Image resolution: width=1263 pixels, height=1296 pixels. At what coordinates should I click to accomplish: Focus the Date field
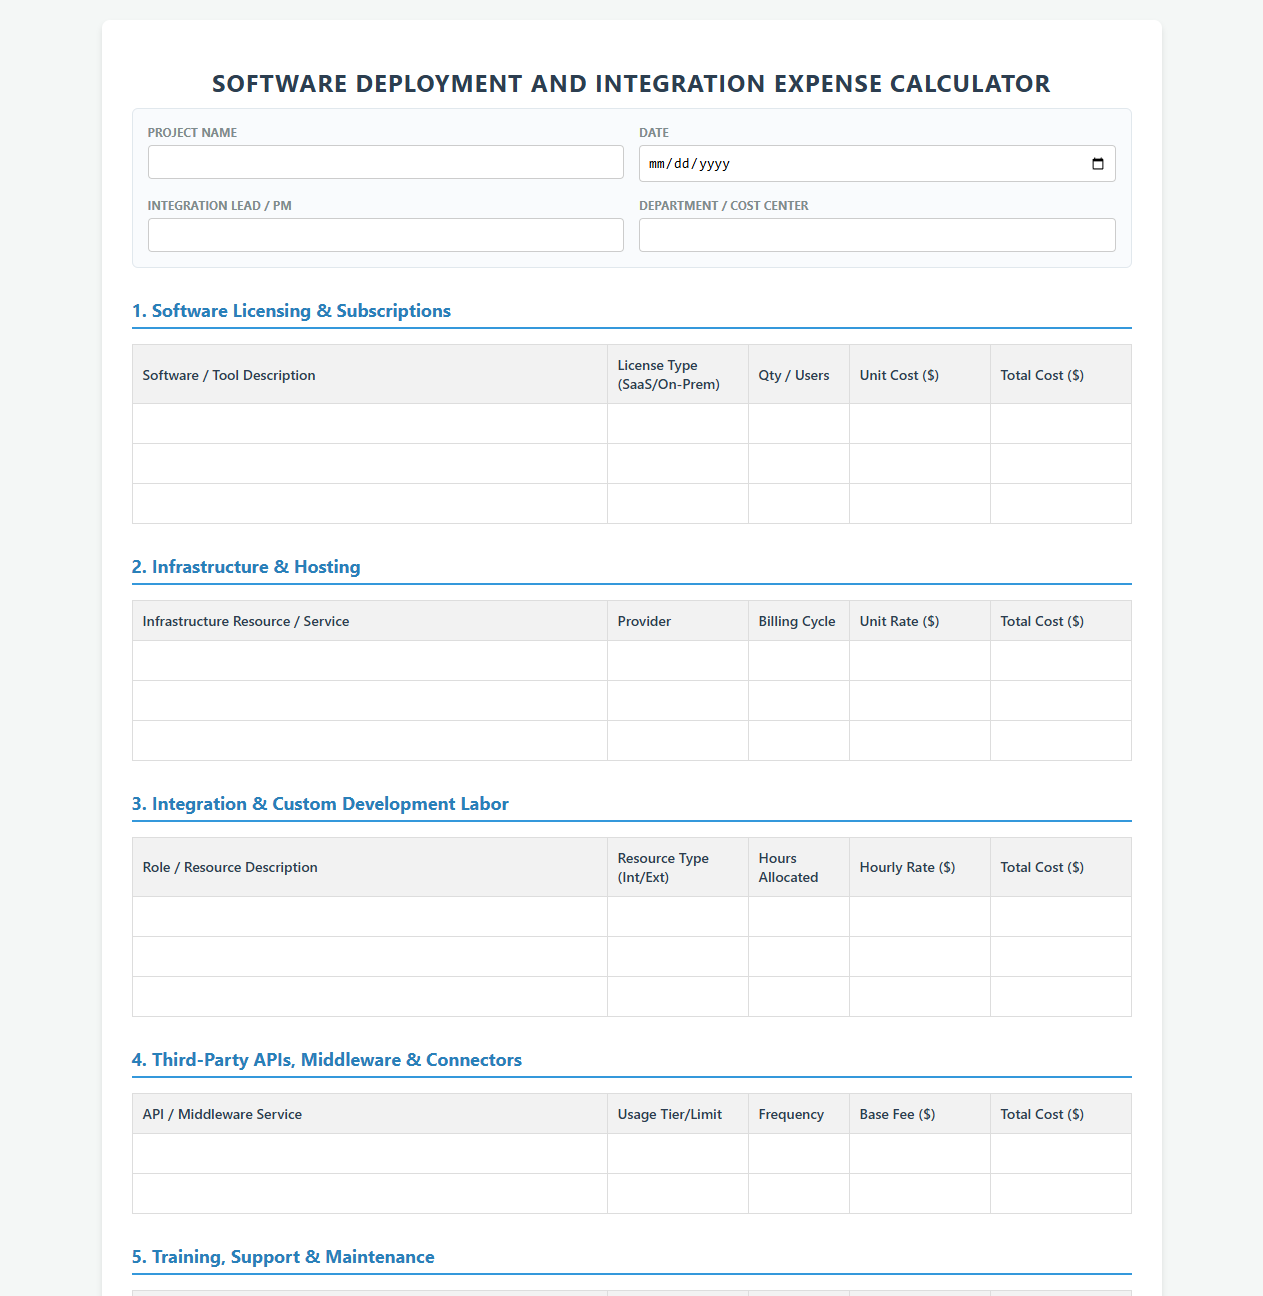[877, 164]
